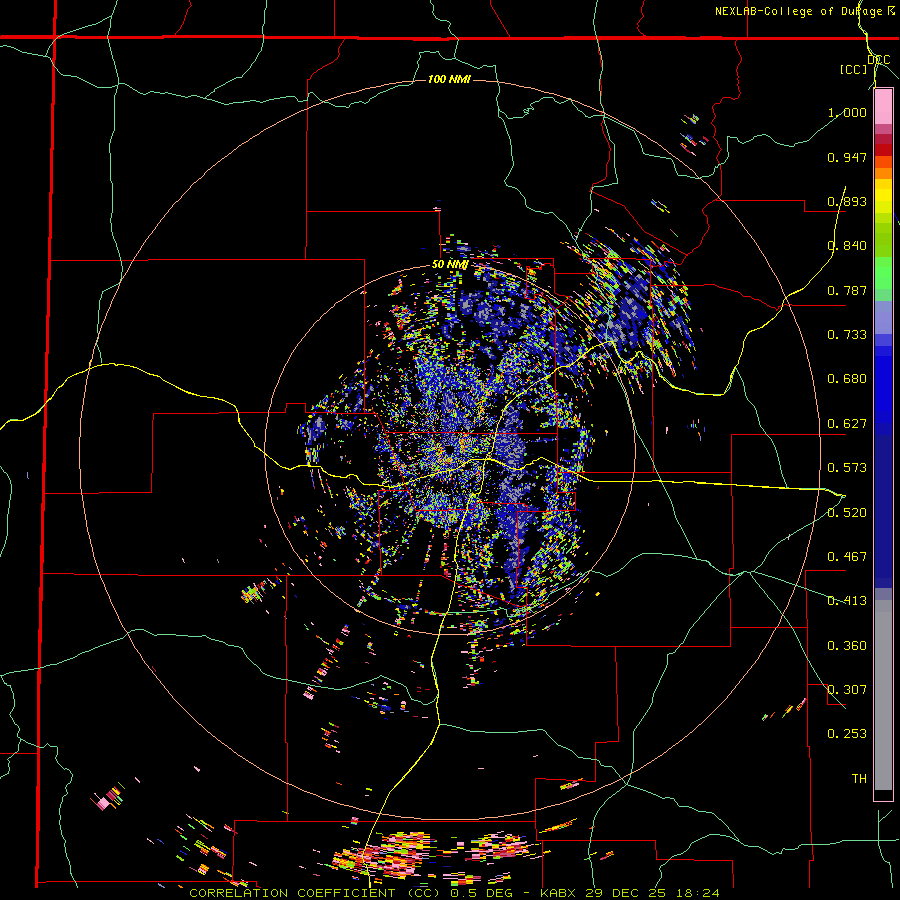Viewport: 900px width, 900px height.
Task: Click the 0.573 legend value
Action: point(847,468)
